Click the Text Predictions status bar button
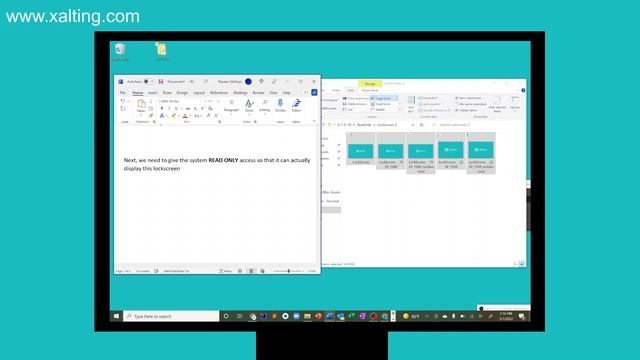The width and height of the screenshot is (640, 360). [x=176, y=271]
